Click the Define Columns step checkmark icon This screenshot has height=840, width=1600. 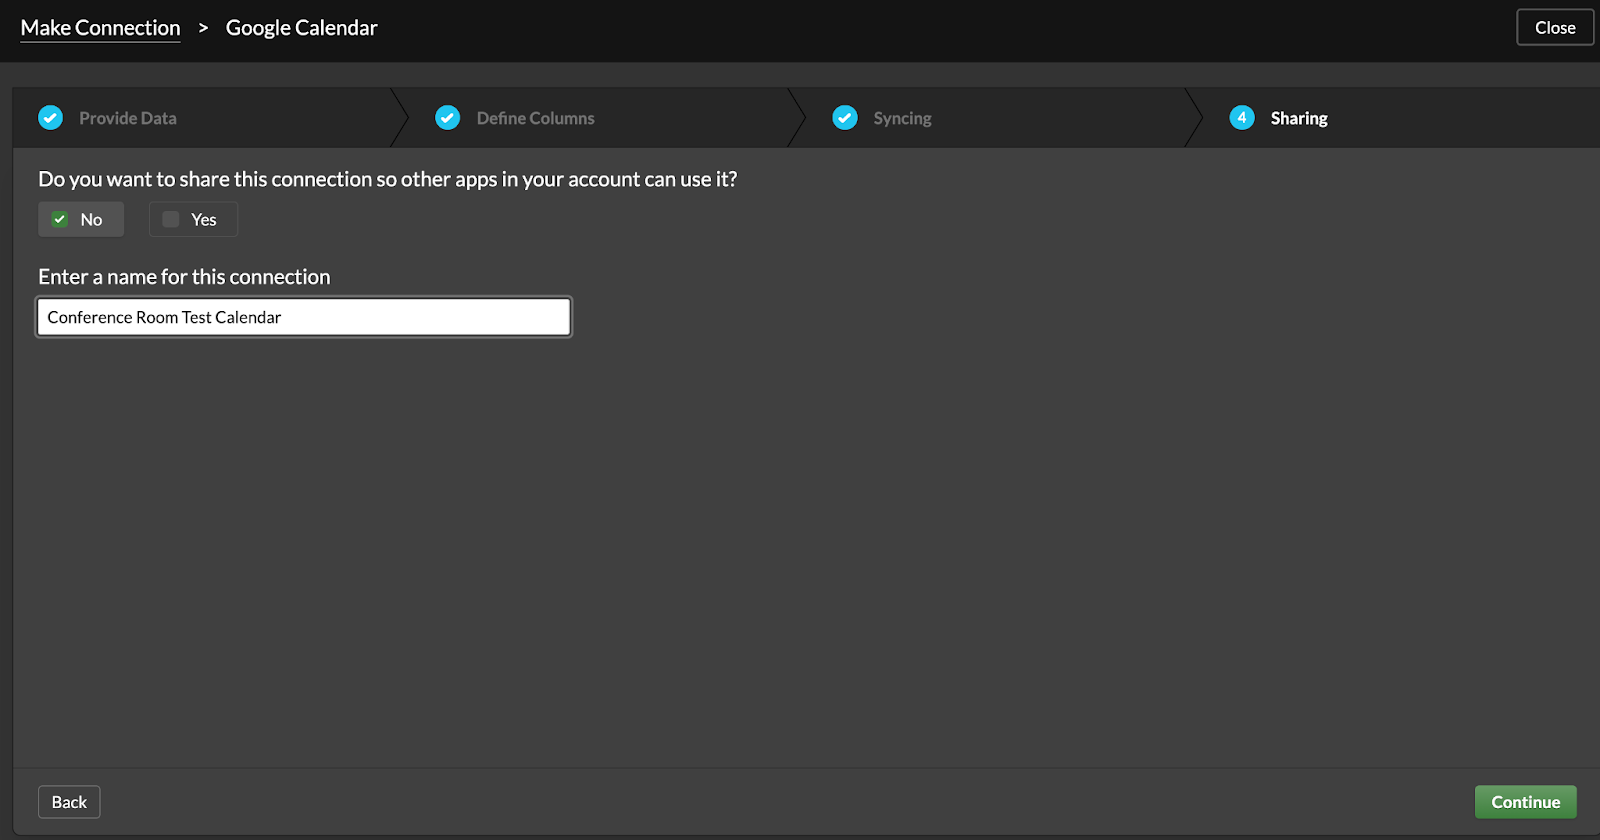click(448, 118)
